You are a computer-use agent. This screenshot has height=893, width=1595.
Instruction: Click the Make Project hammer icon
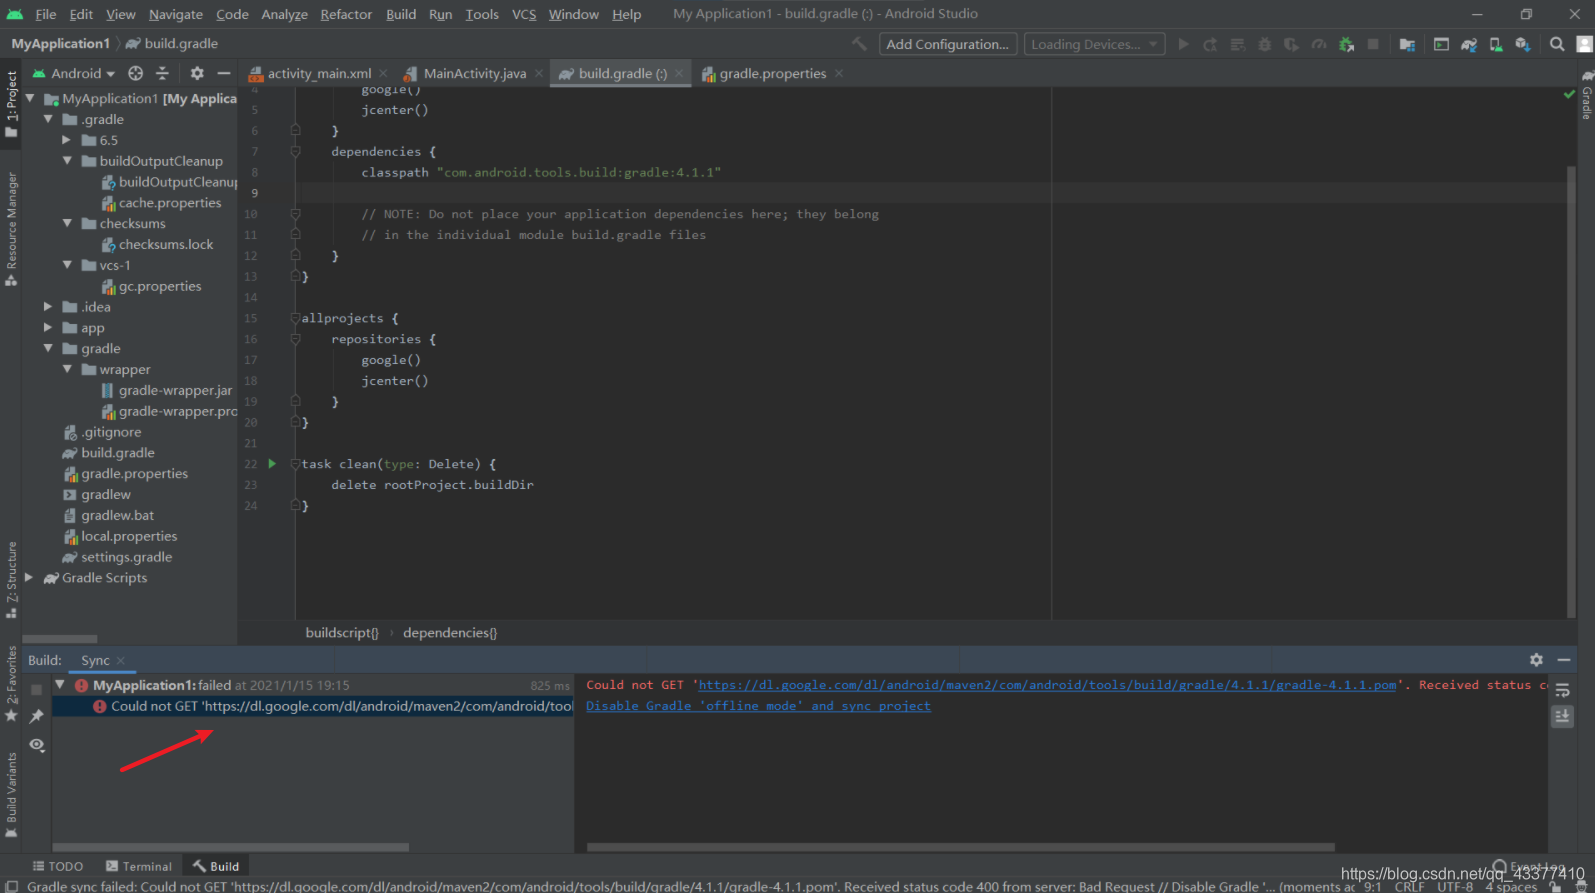[859, 44]
